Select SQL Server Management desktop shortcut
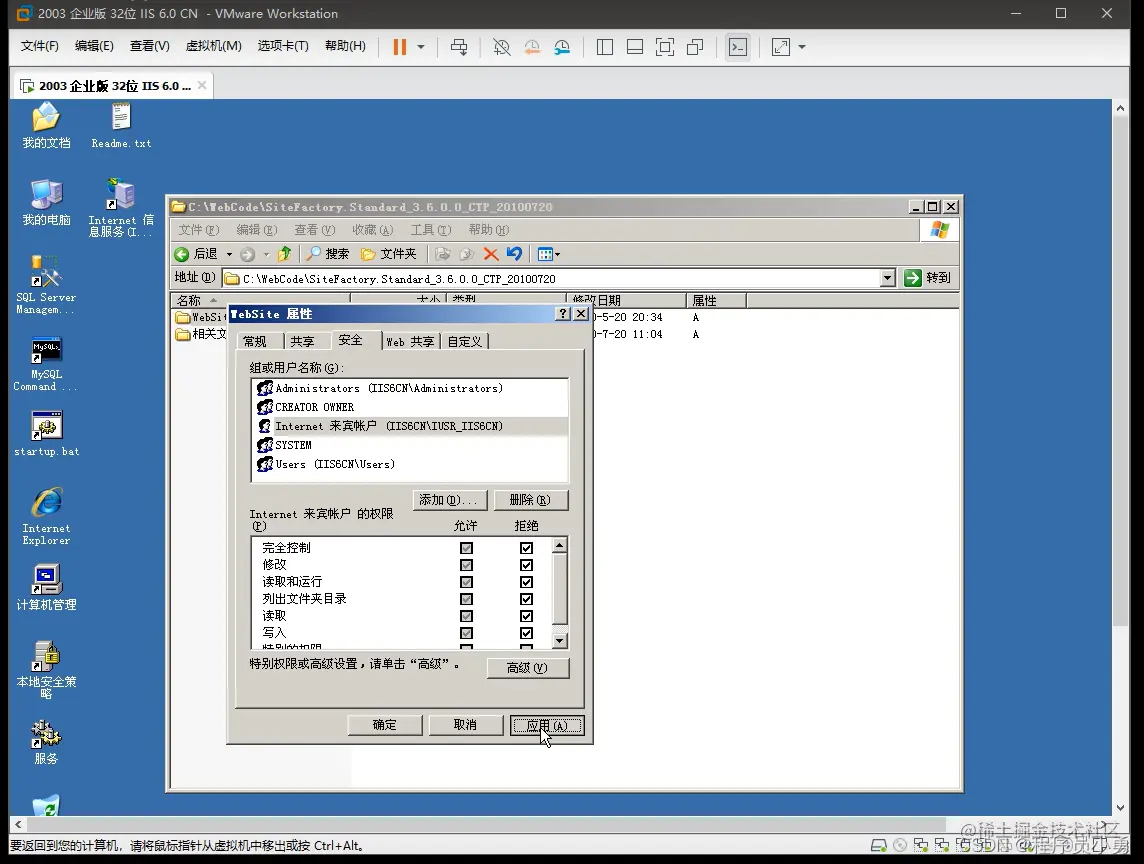 [x=46, y=285]
